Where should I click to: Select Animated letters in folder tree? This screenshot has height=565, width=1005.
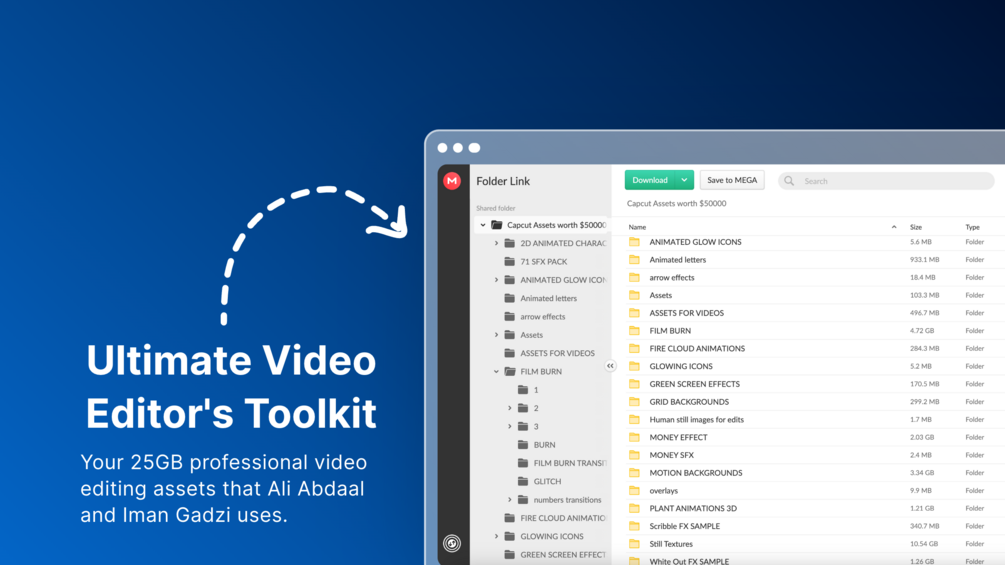(x=549, y=299)
